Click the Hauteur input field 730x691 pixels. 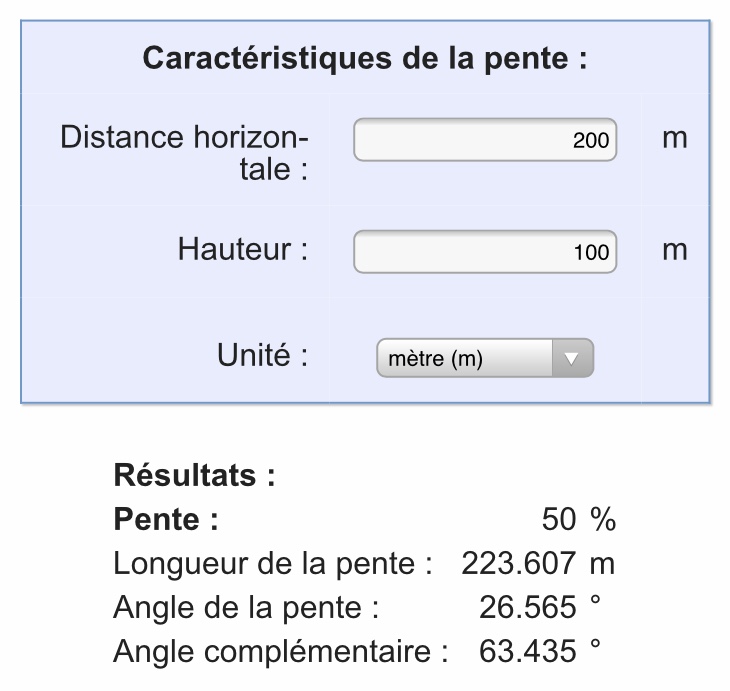tap(485, 251)
